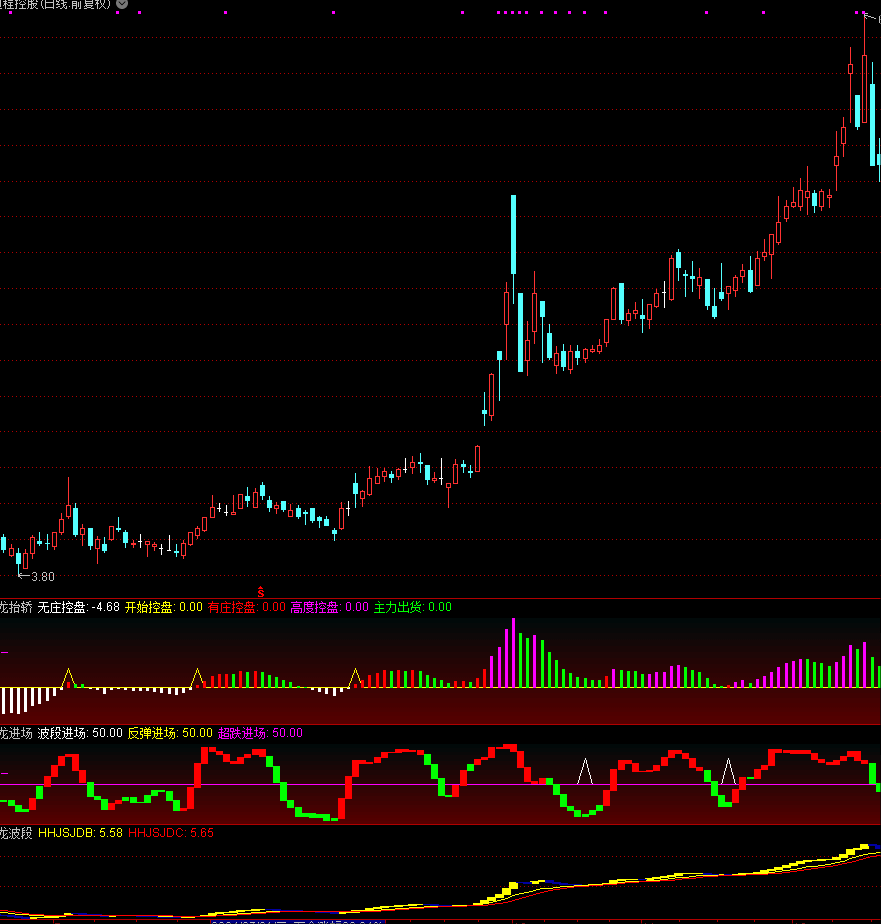
Task: Select the HHJSJDC red indicator label
Action: pyautogui.click(x=171, y=832)
